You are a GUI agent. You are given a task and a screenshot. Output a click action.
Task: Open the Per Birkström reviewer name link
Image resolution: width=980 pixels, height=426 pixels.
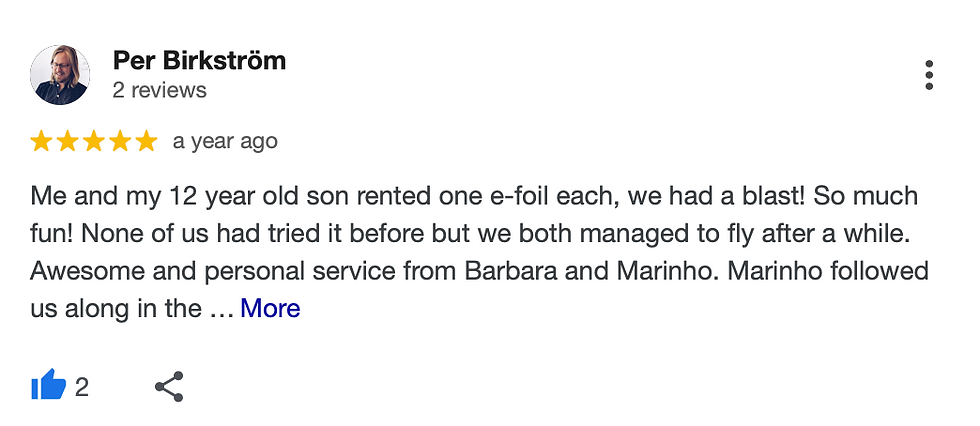point(199,61)
